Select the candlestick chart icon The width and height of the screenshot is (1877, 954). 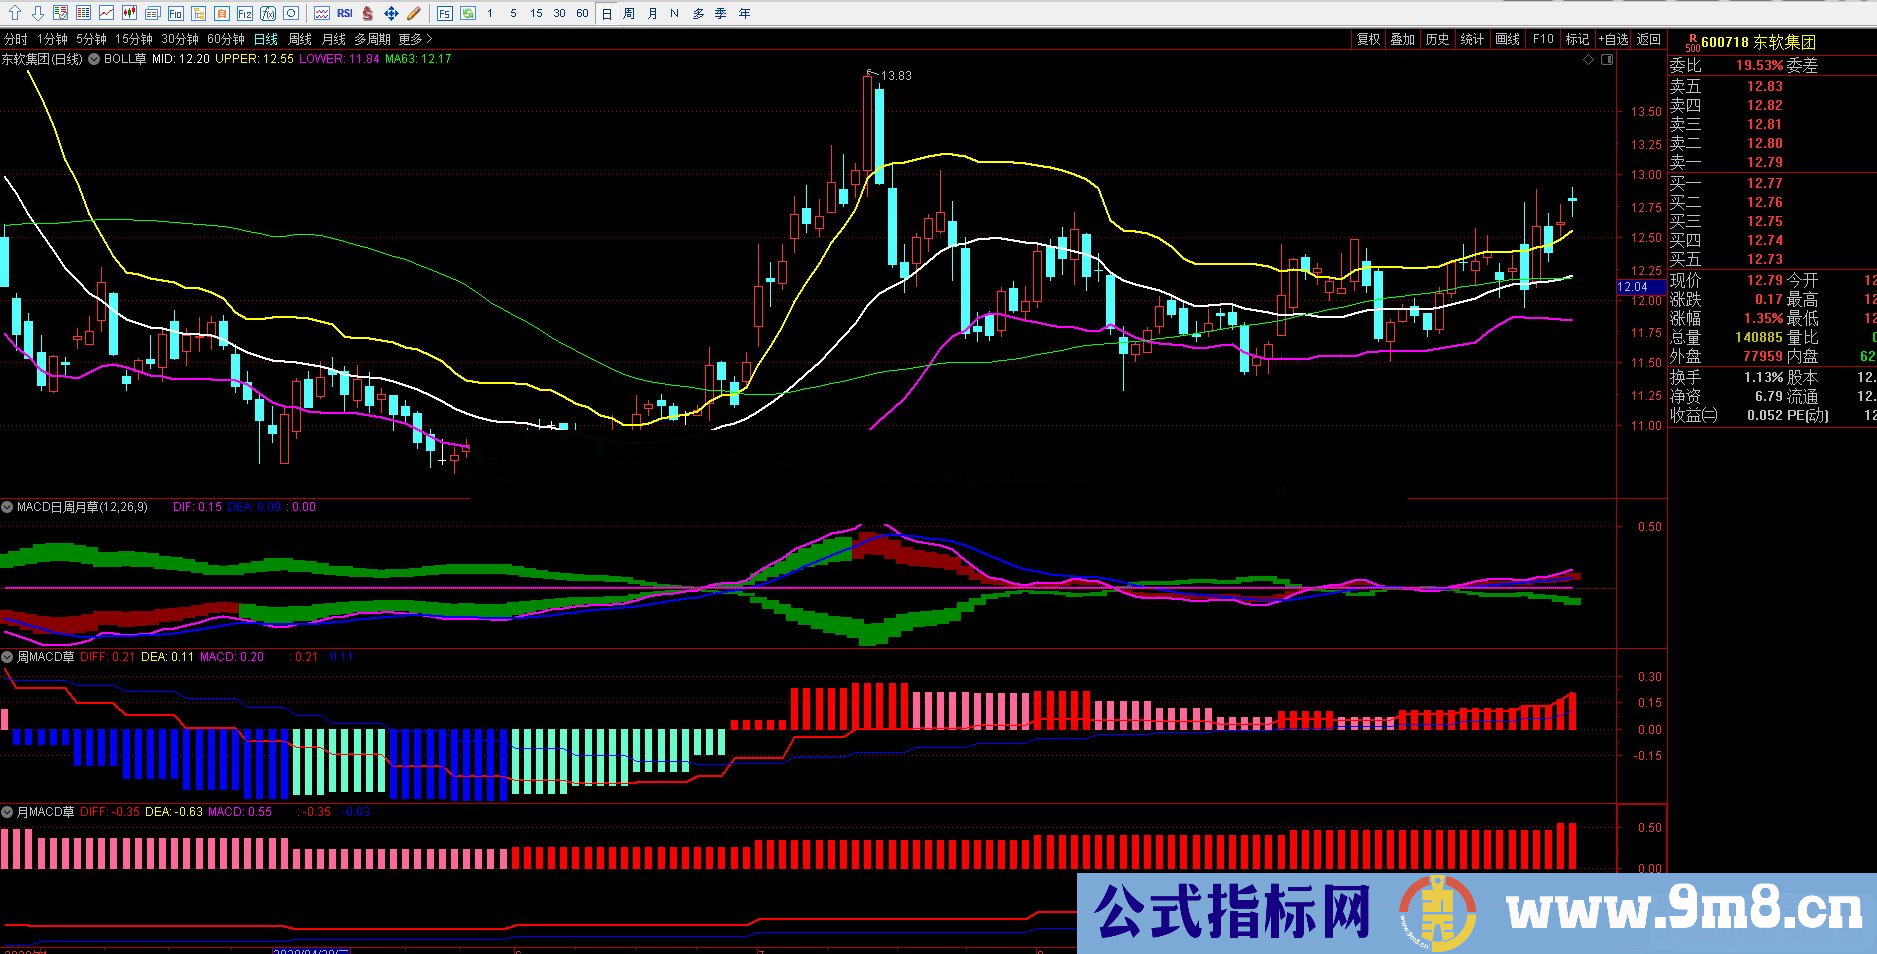[x=127, y=13]
